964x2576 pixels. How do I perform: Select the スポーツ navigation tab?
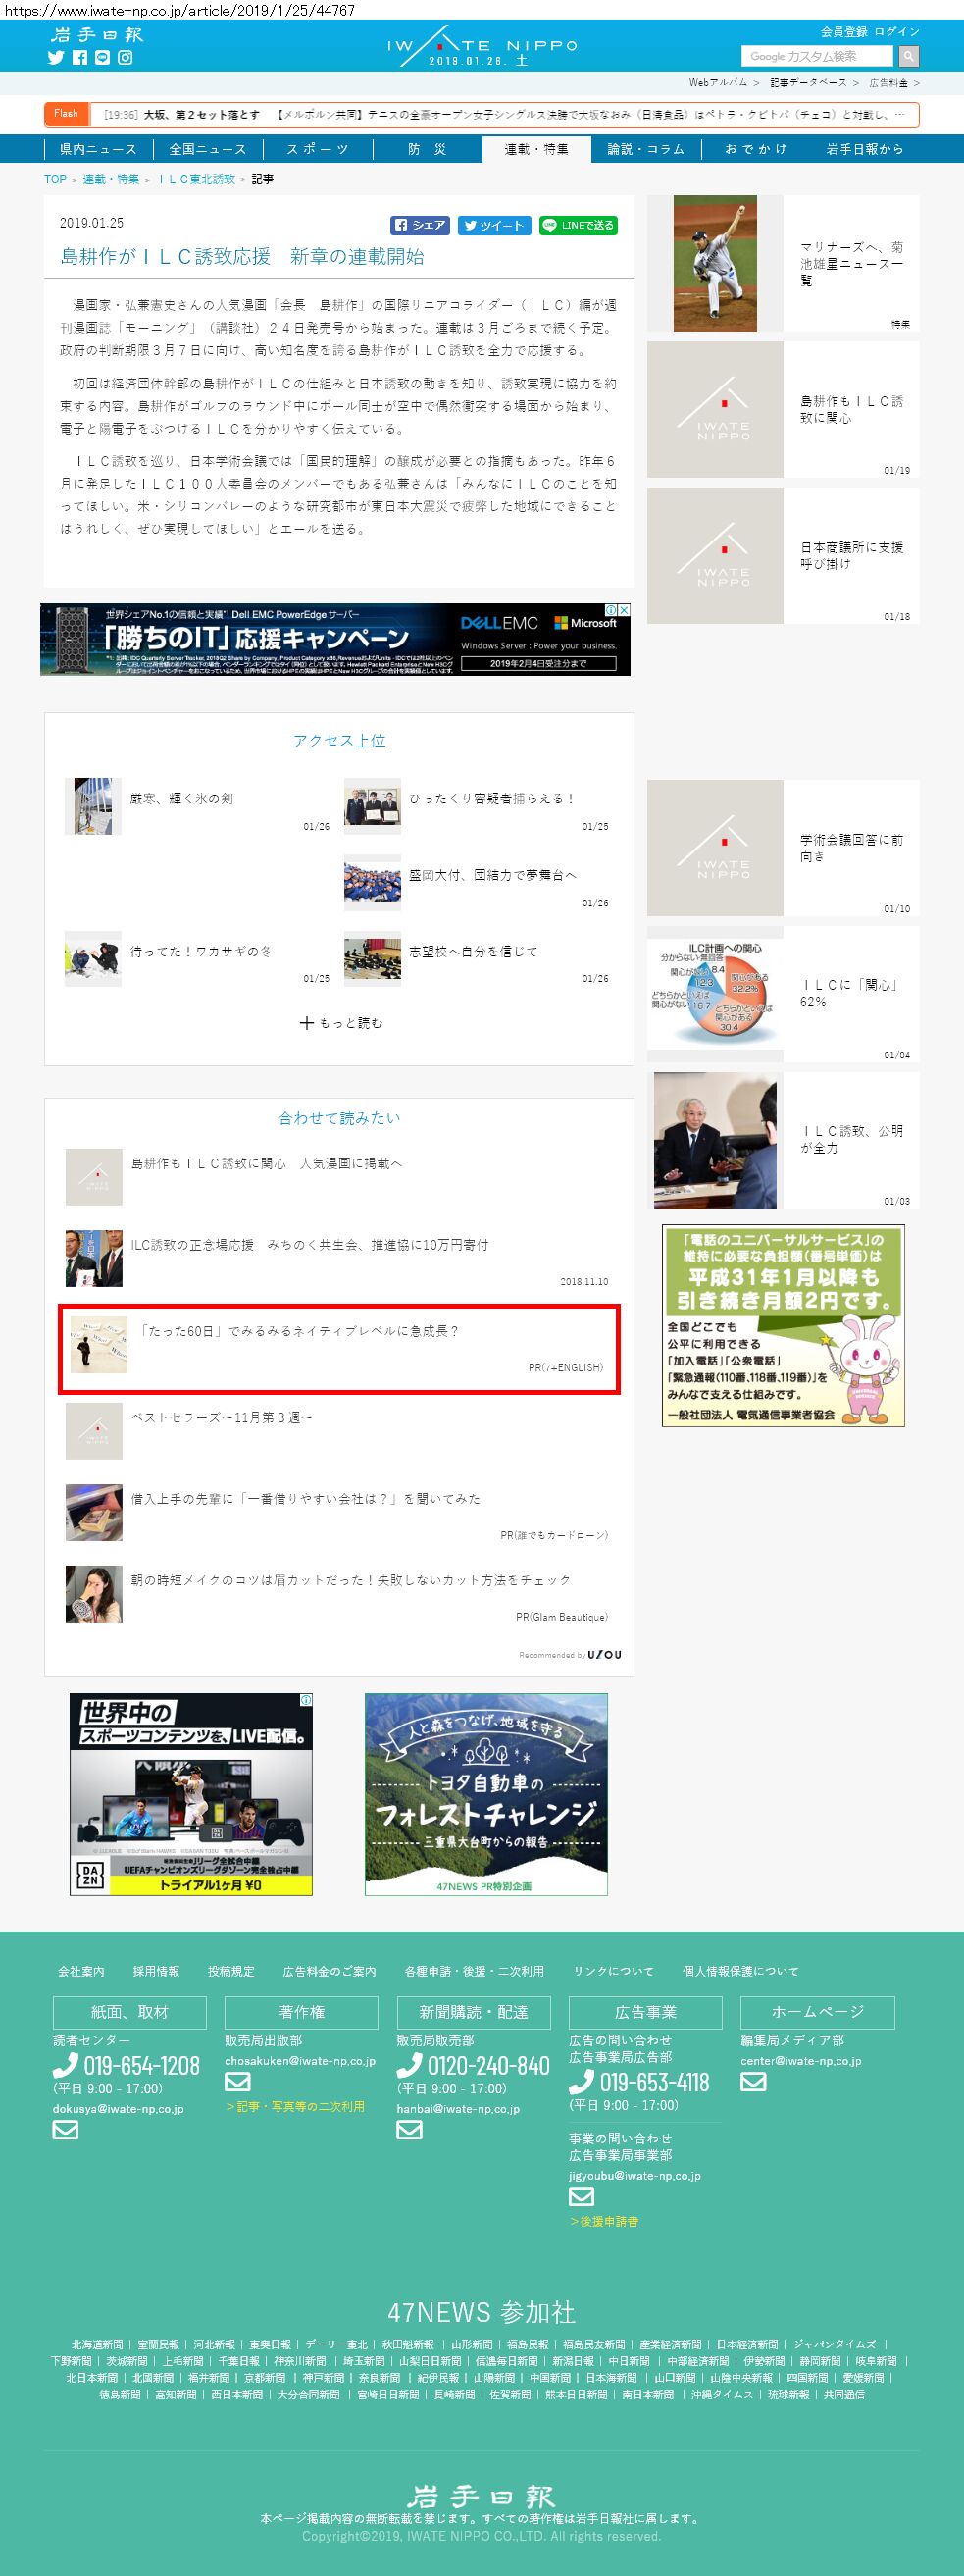[x=318, y=149]
